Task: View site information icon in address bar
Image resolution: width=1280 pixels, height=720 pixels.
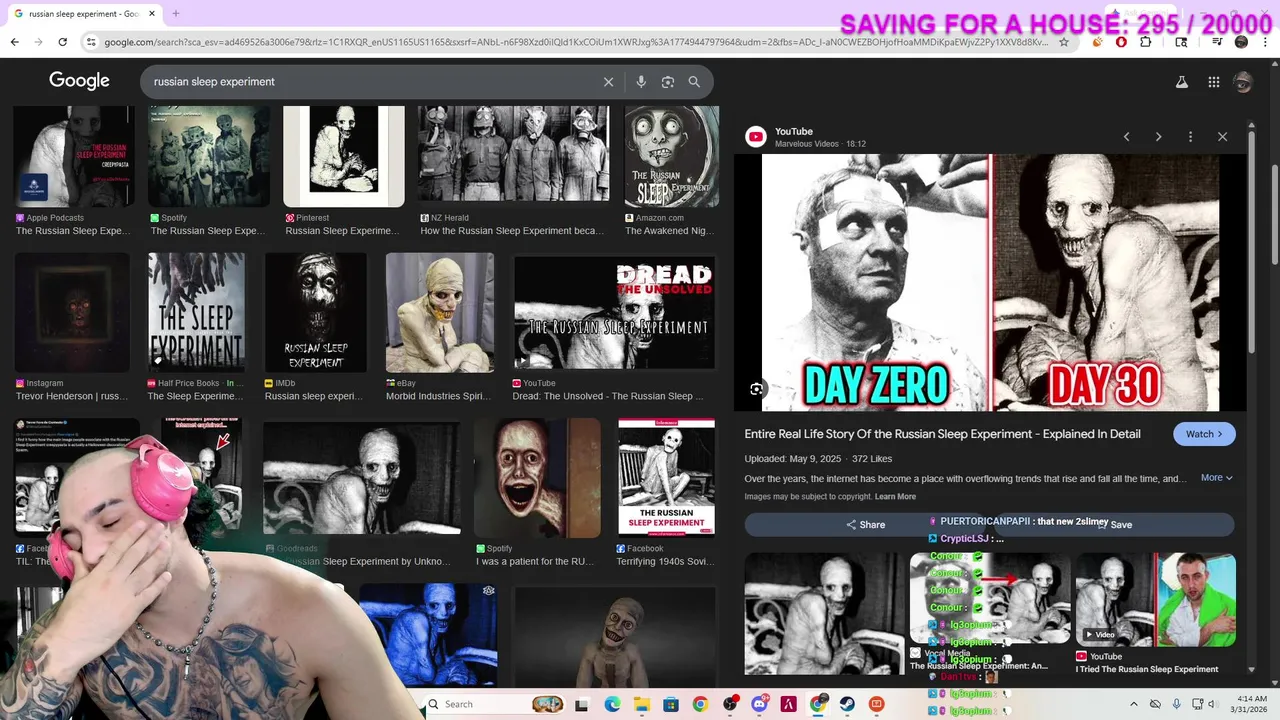Action: 91,42
